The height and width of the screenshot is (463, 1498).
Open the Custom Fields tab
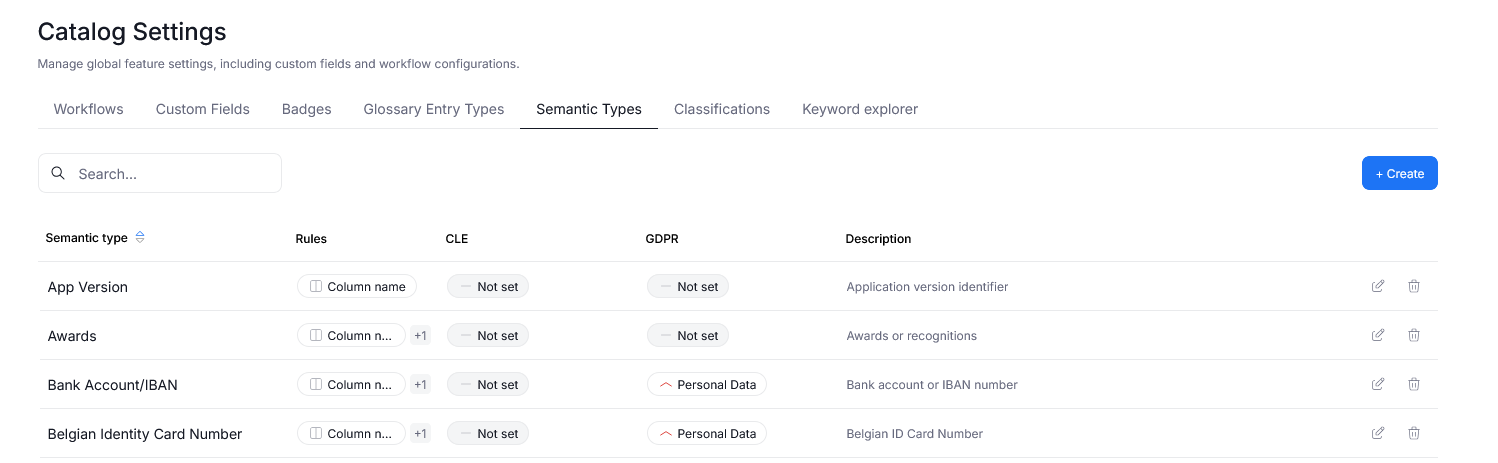(x=203, y=109)
